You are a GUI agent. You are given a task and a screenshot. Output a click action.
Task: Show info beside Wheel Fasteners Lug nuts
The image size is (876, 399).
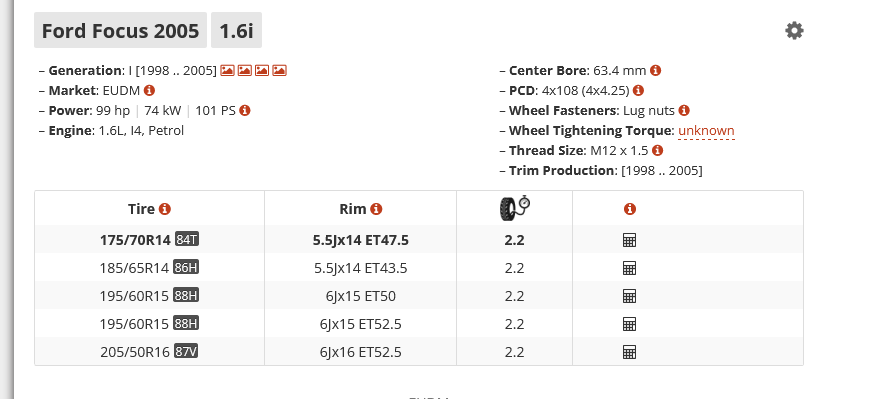coord(684,110)
